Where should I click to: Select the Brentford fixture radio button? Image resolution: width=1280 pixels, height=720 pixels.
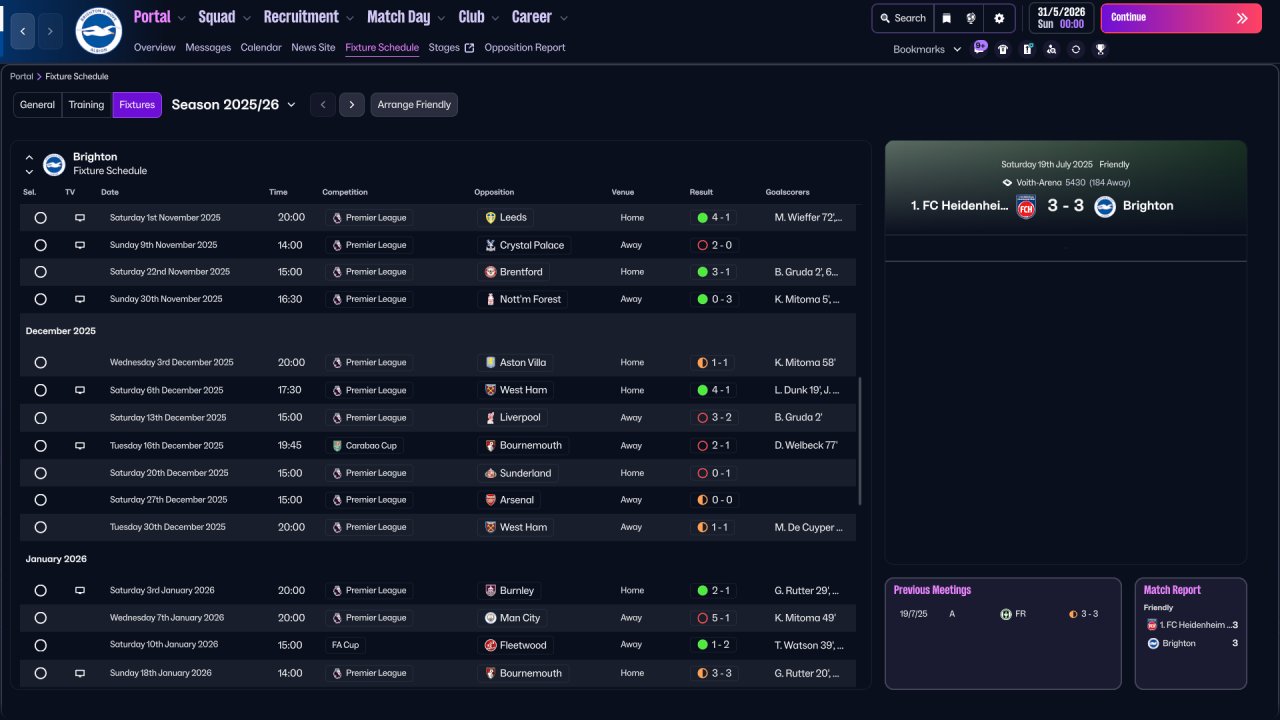[40, 272]
